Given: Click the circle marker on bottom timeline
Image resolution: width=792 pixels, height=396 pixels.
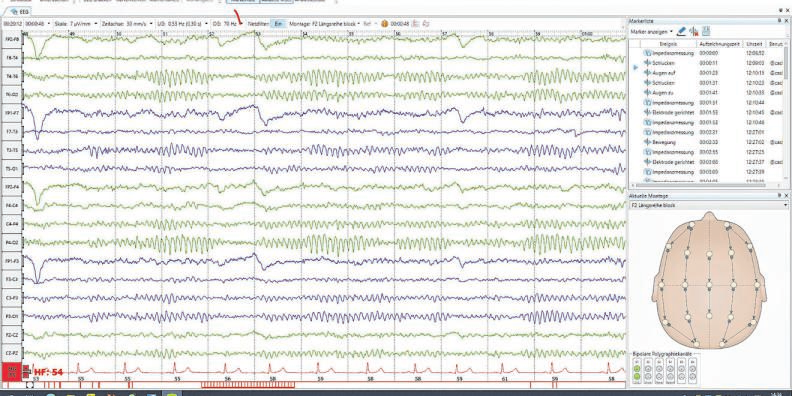Looking at the screenshot, I should (x=30, y=385).
